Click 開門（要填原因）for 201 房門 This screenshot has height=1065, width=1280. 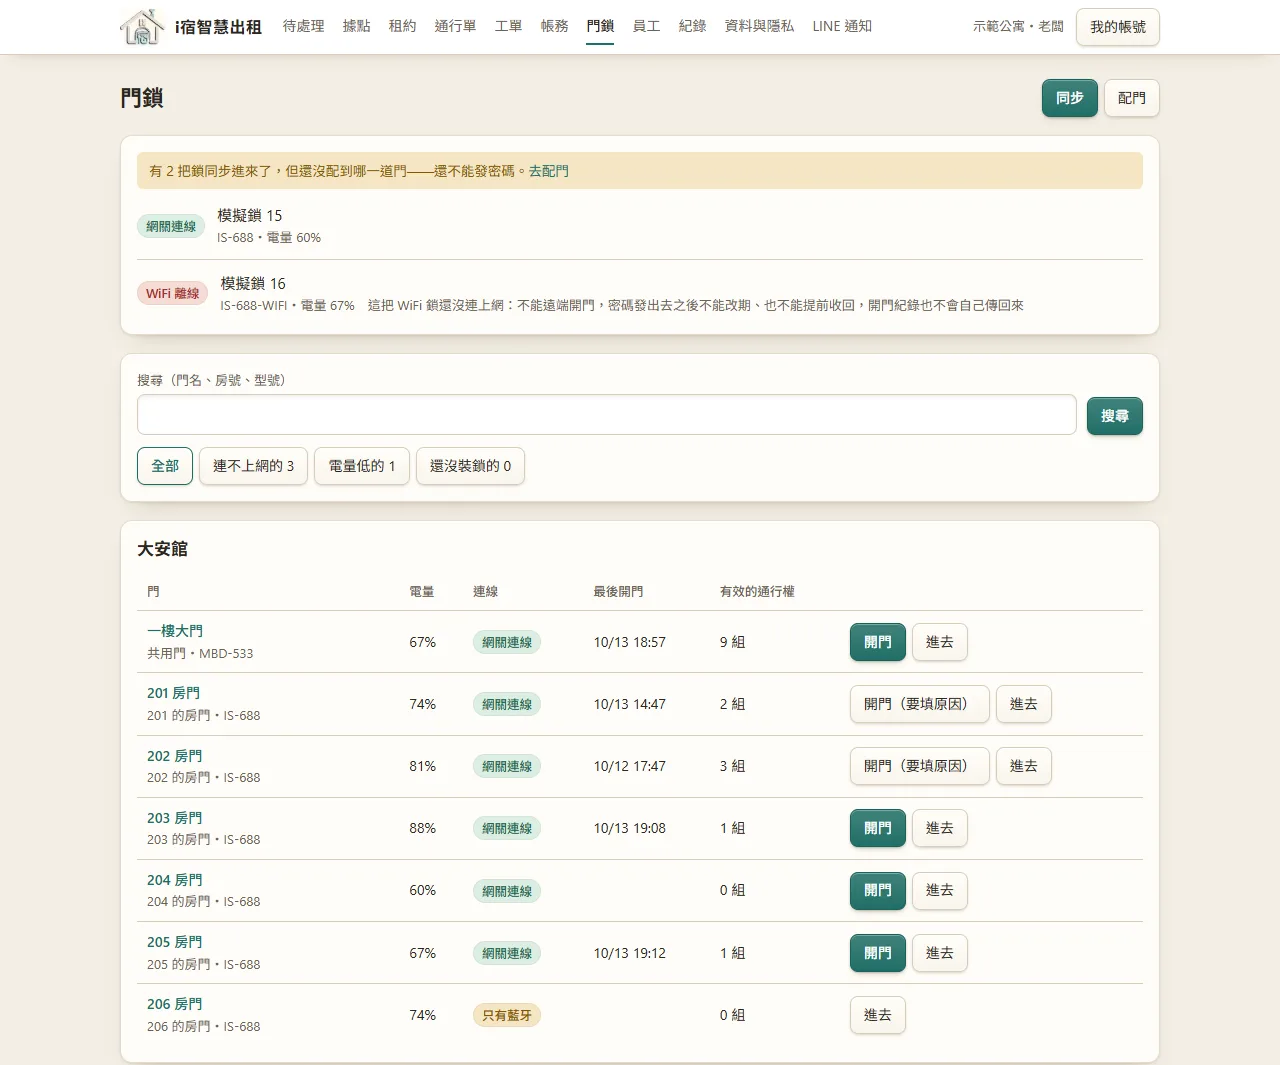pyautogui.click(x=920, y=704)
